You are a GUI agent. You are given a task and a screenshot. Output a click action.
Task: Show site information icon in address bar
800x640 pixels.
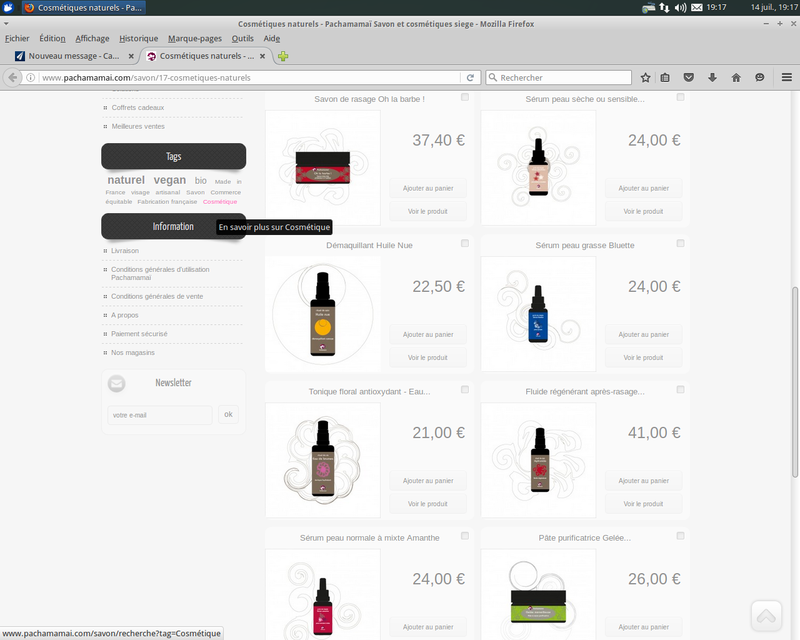click(x=31, y=78)
